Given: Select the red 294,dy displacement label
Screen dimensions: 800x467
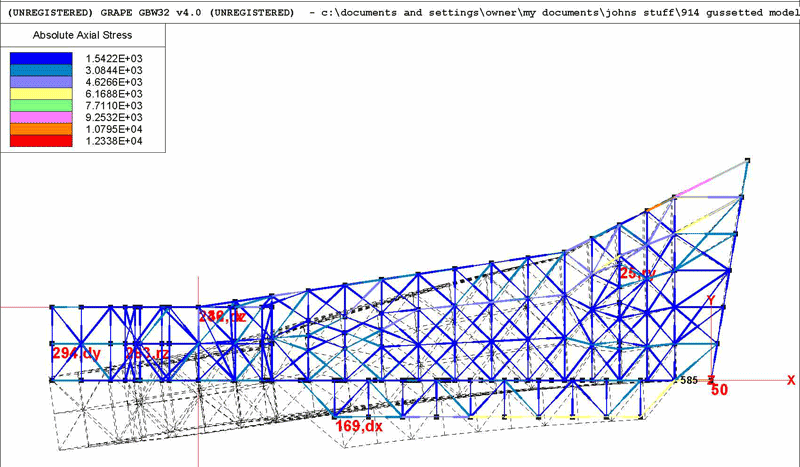Looking at the screenshot, I should (x=76, y=353).
